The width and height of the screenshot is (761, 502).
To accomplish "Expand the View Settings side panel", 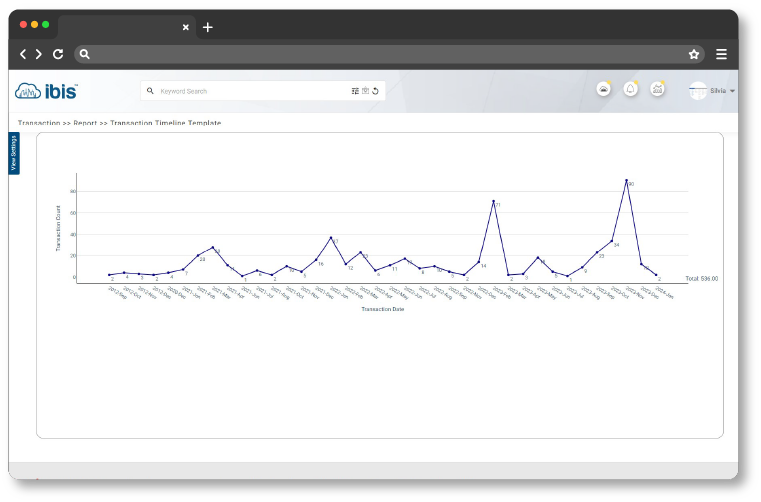I will [14, 153].
